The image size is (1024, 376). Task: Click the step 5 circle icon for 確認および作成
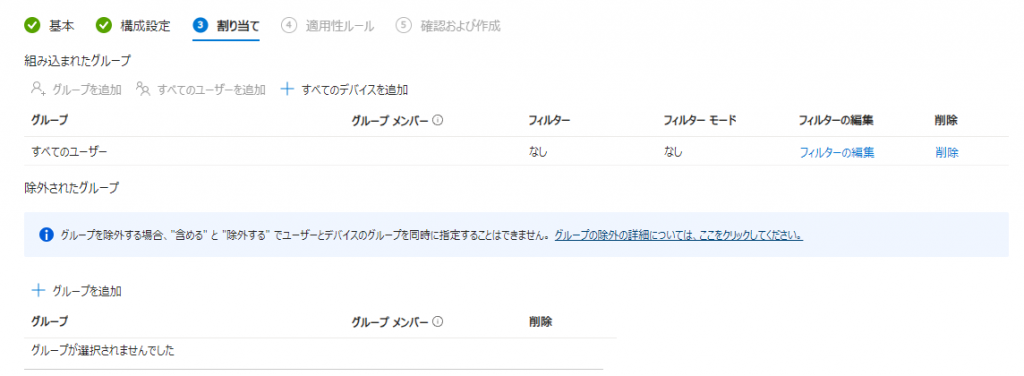click(x=404, y=25)
